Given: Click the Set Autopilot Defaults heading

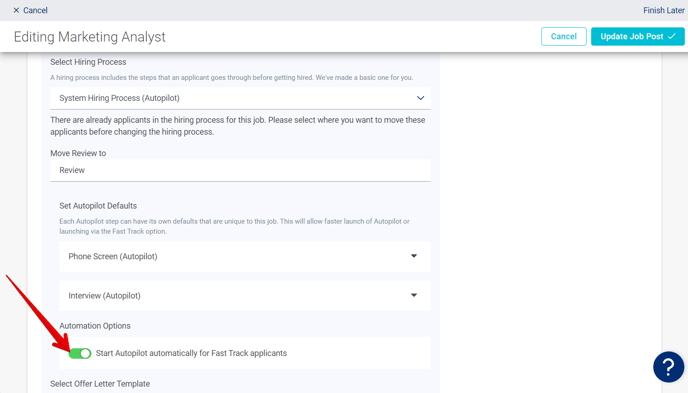Looking at the screenshot, I should pyautogui.click(x=98, y=206).
